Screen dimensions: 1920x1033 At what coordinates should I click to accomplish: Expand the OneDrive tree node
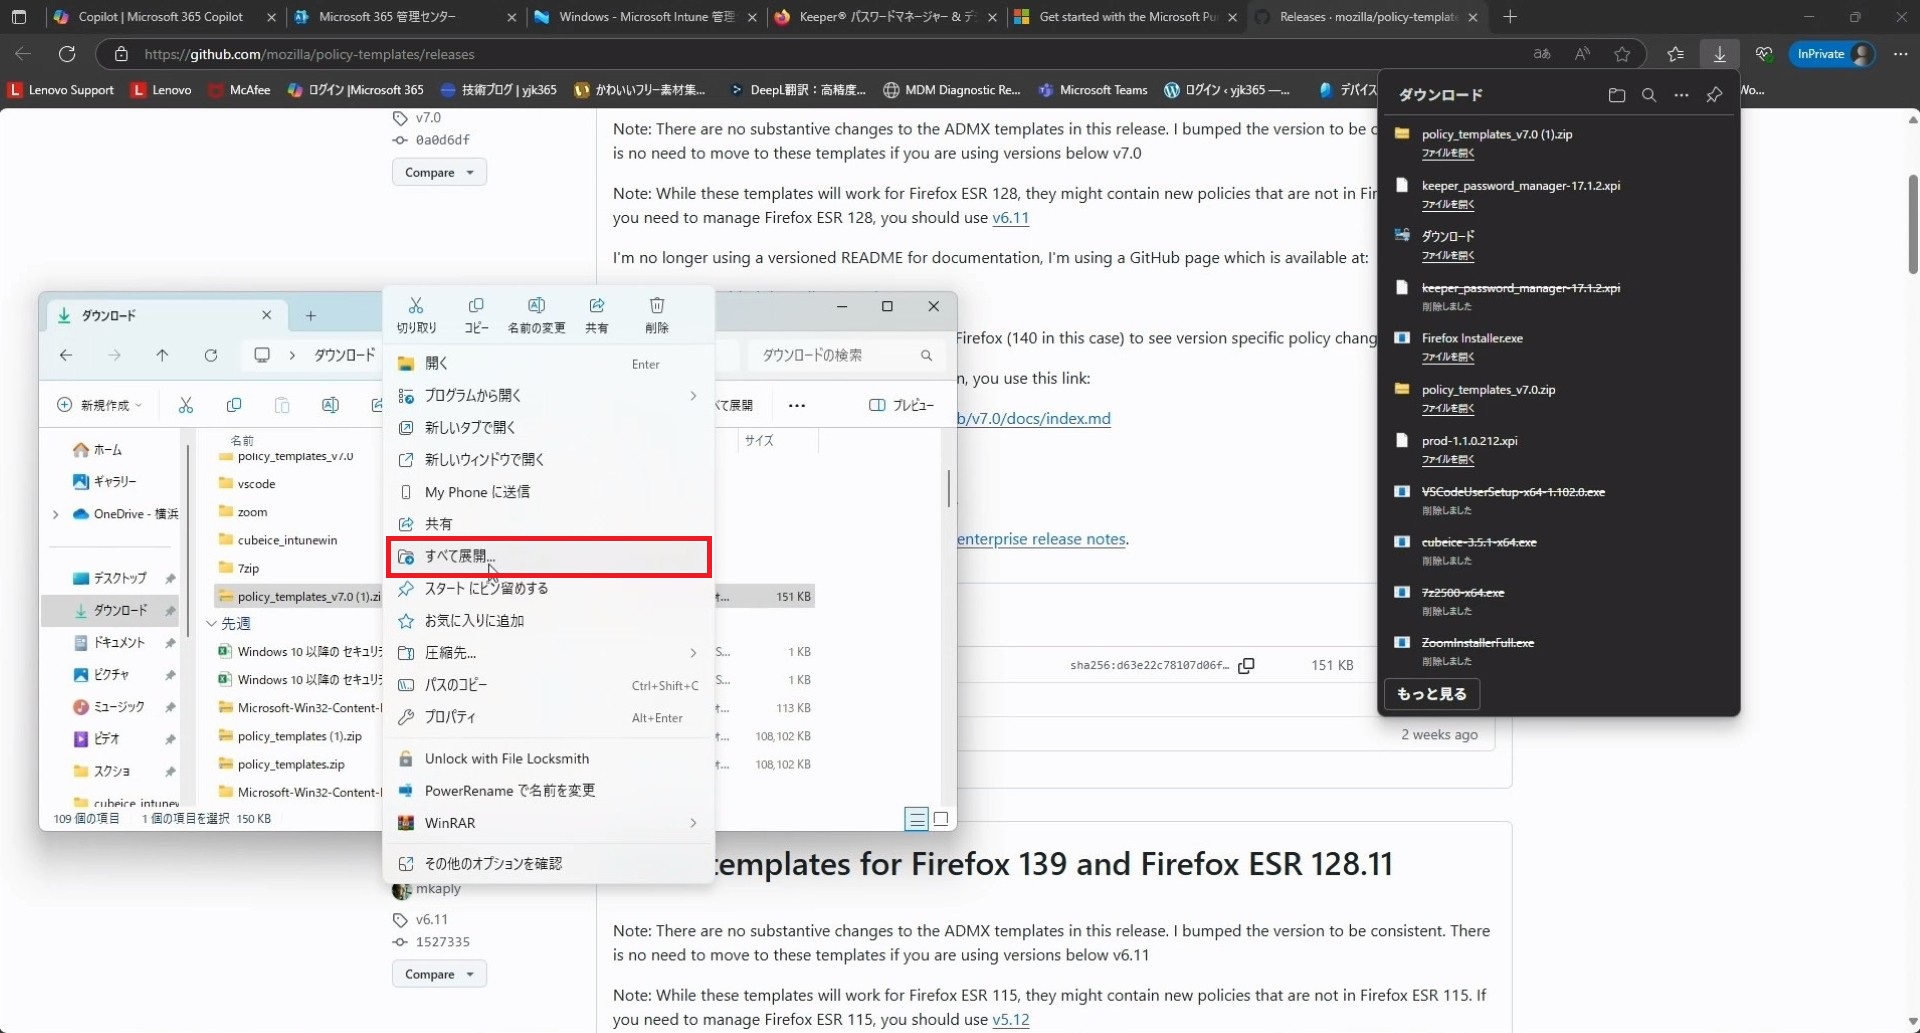56,515
